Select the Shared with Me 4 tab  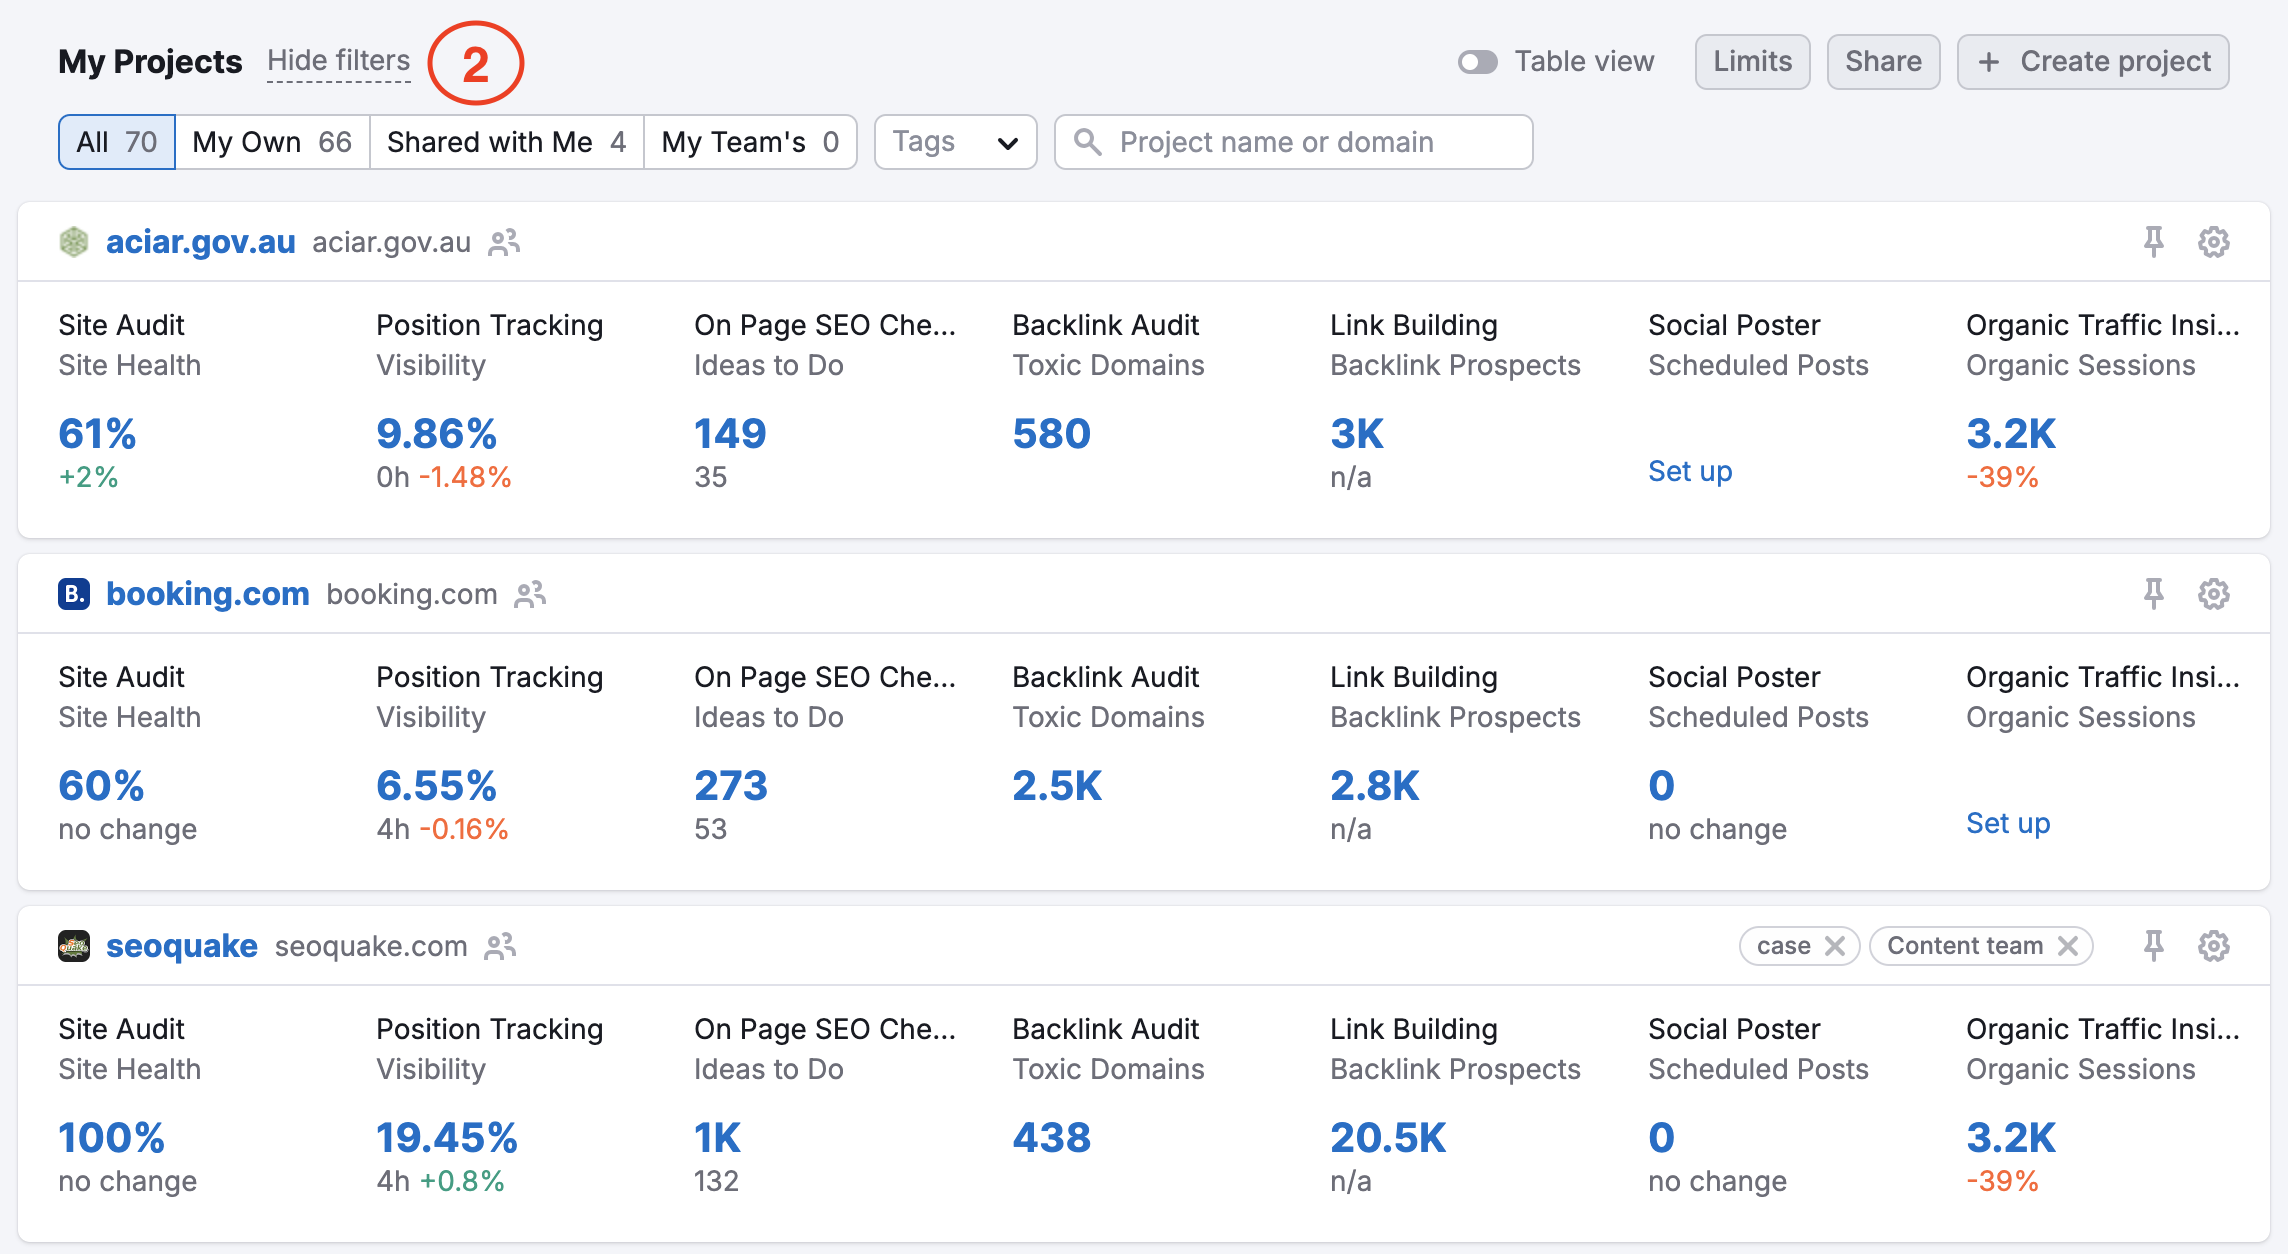(x=507, y=142)
